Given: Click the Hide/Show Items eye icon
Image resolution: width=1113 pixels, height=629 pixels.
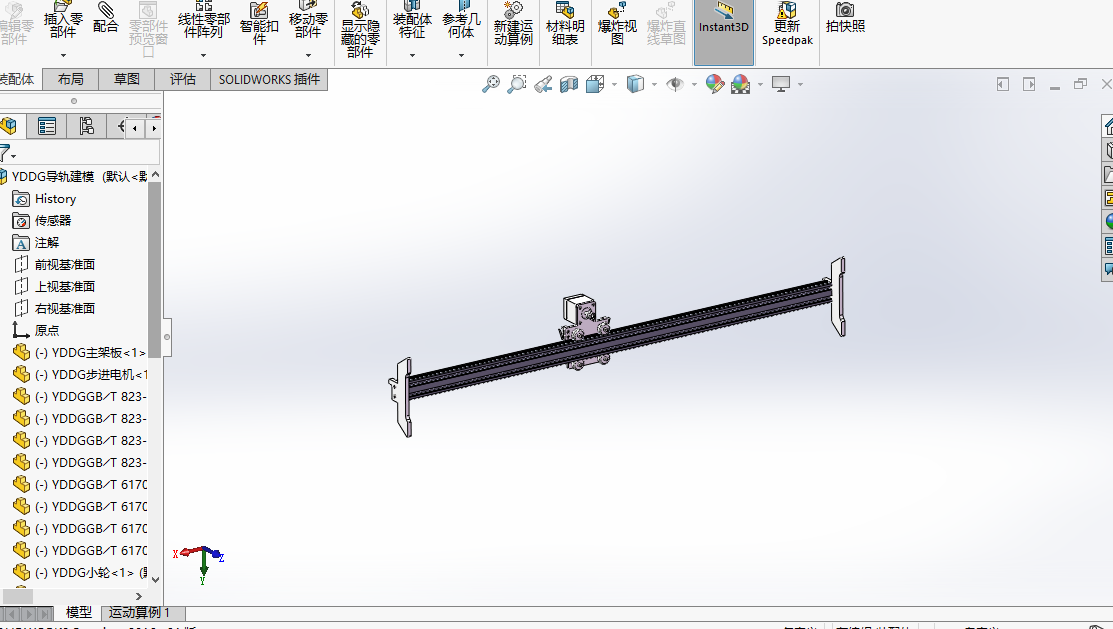Looking at the screenshot, I should click(675, 84).
